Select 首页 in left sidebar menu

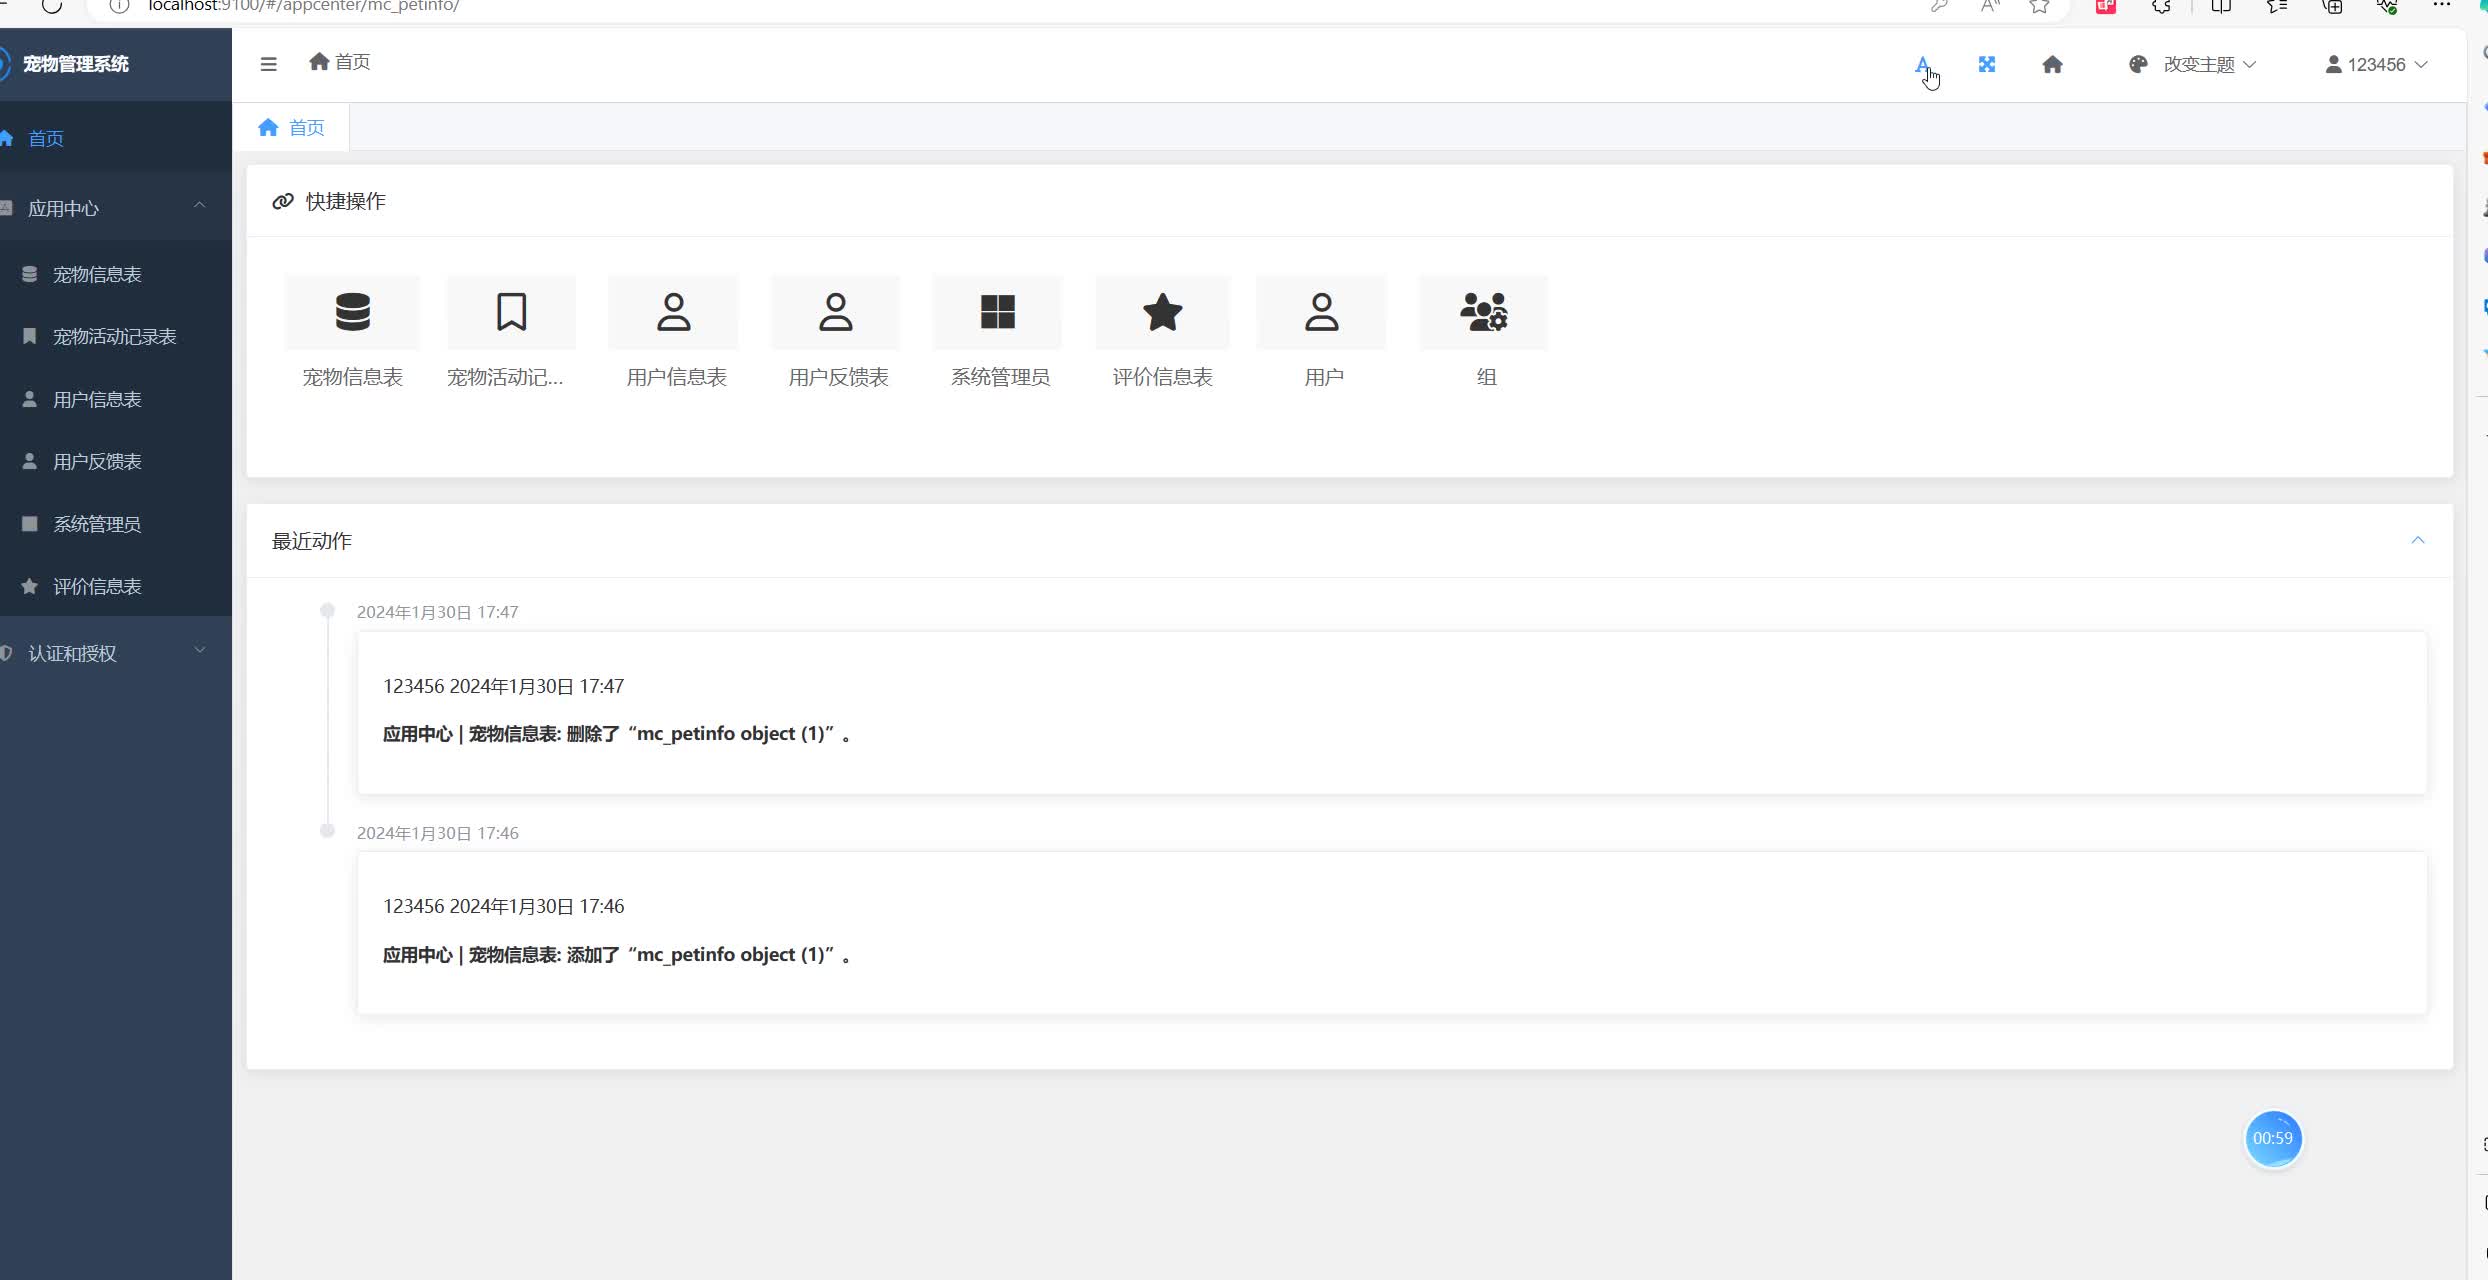pos(46,139)
